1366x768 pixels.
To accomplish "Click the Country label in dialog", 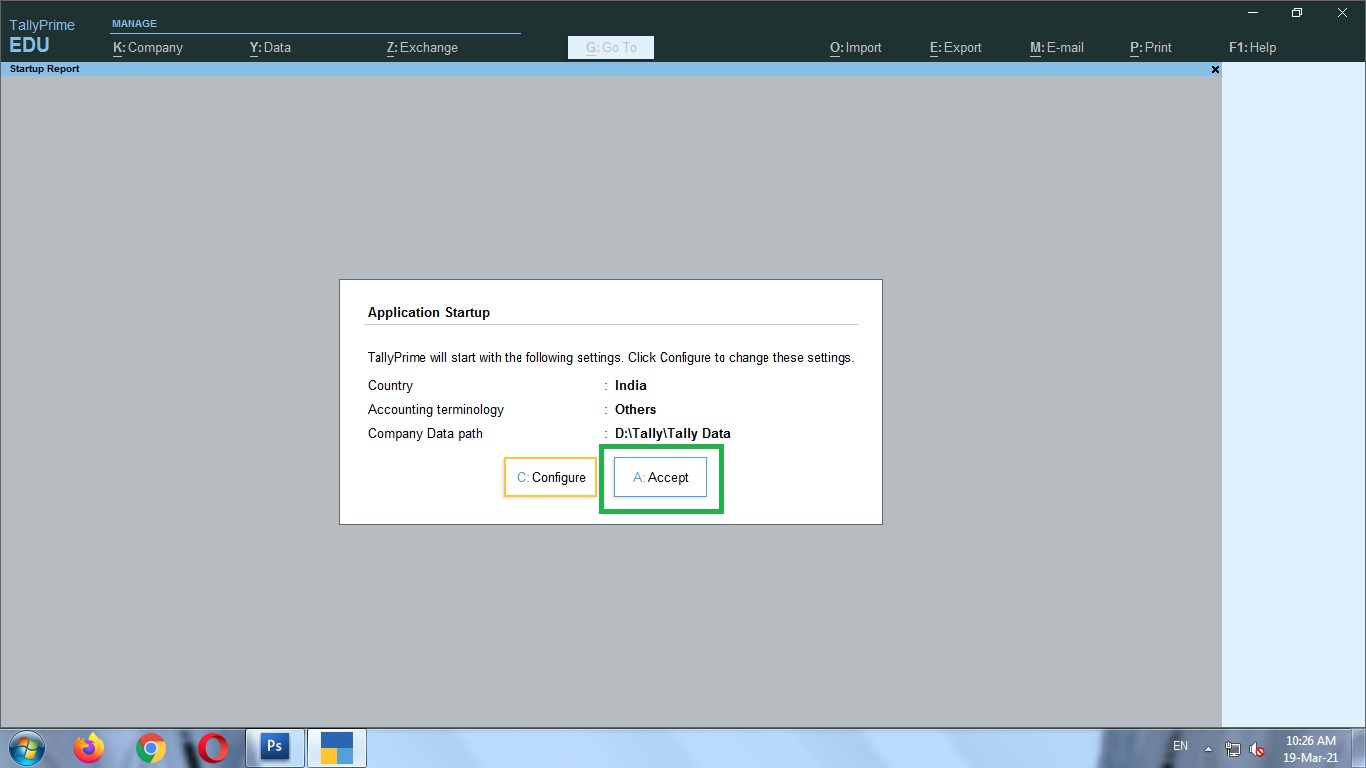I will [390, 385].
